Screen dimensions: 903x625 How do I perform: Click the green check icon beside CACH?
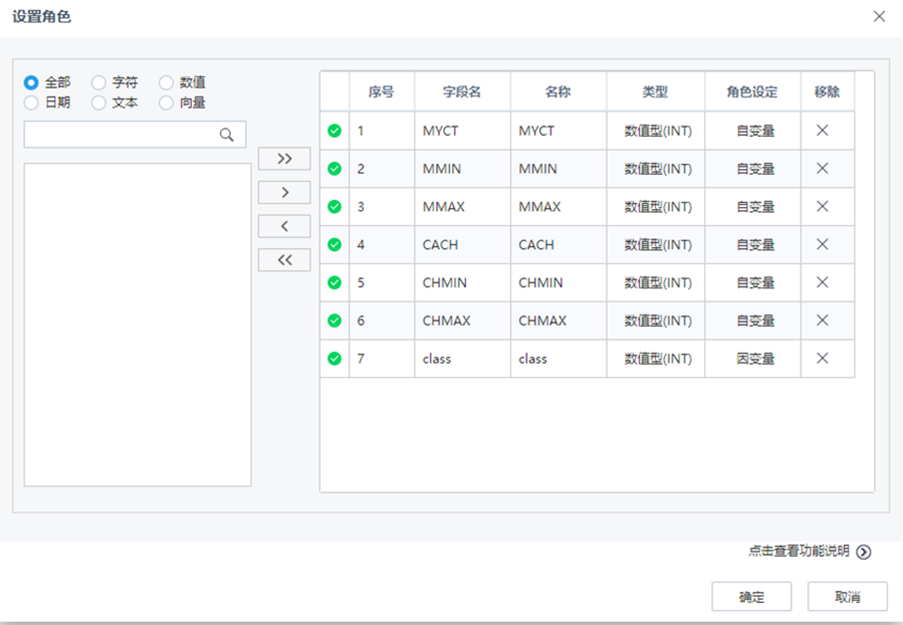pyautogui.click(x=333, y=245)
